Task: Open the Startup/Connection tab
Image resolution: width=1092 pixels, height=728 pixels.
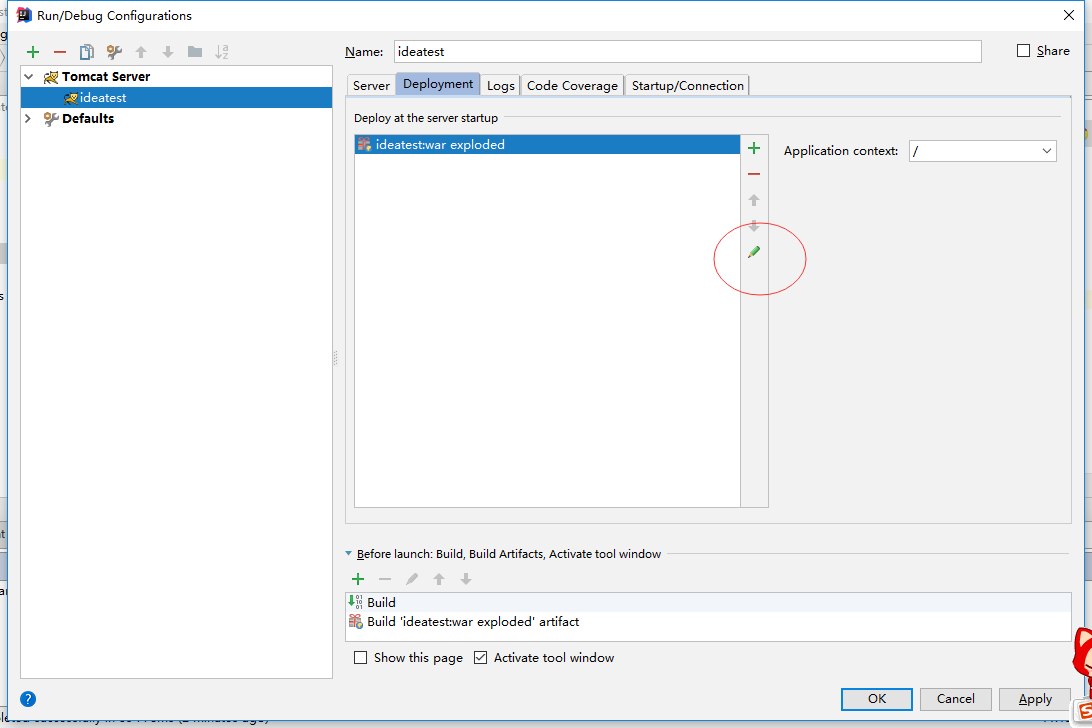Action: point(687,86)
